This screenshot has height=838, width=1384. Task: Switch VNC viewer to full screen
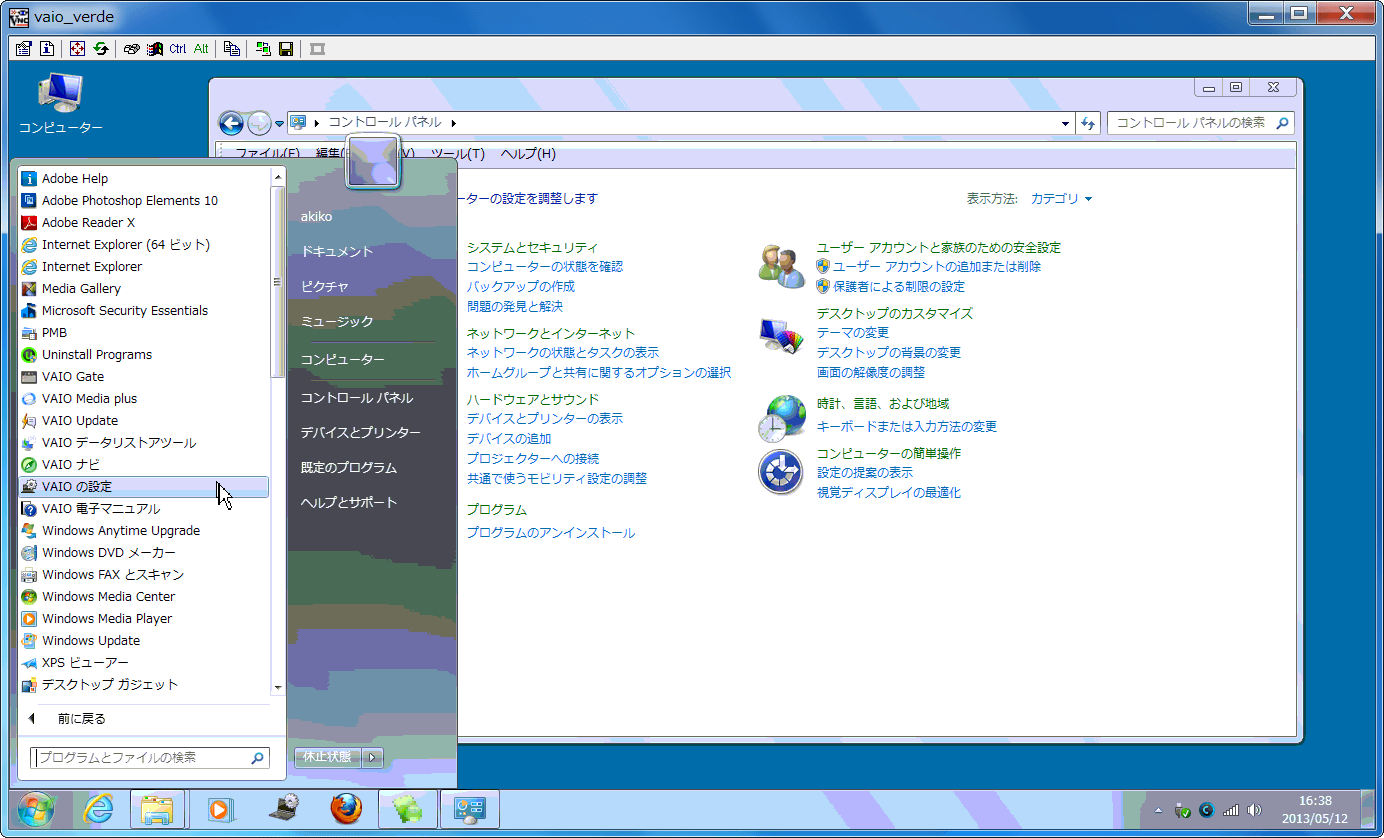[77, 48]
